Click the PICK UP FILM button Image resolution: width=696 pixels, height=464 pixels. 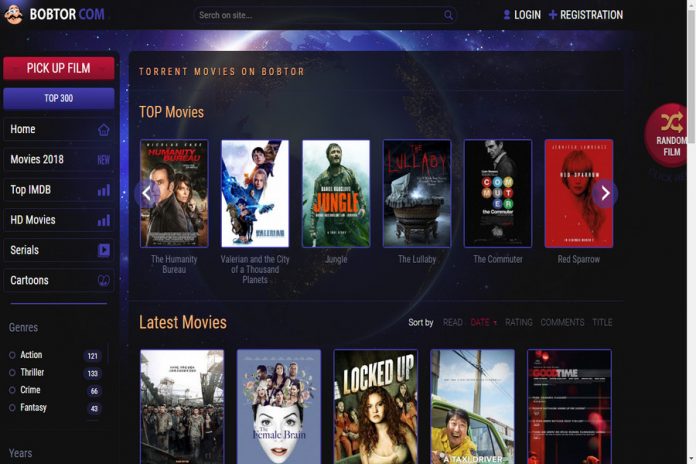tap(59, 68)
